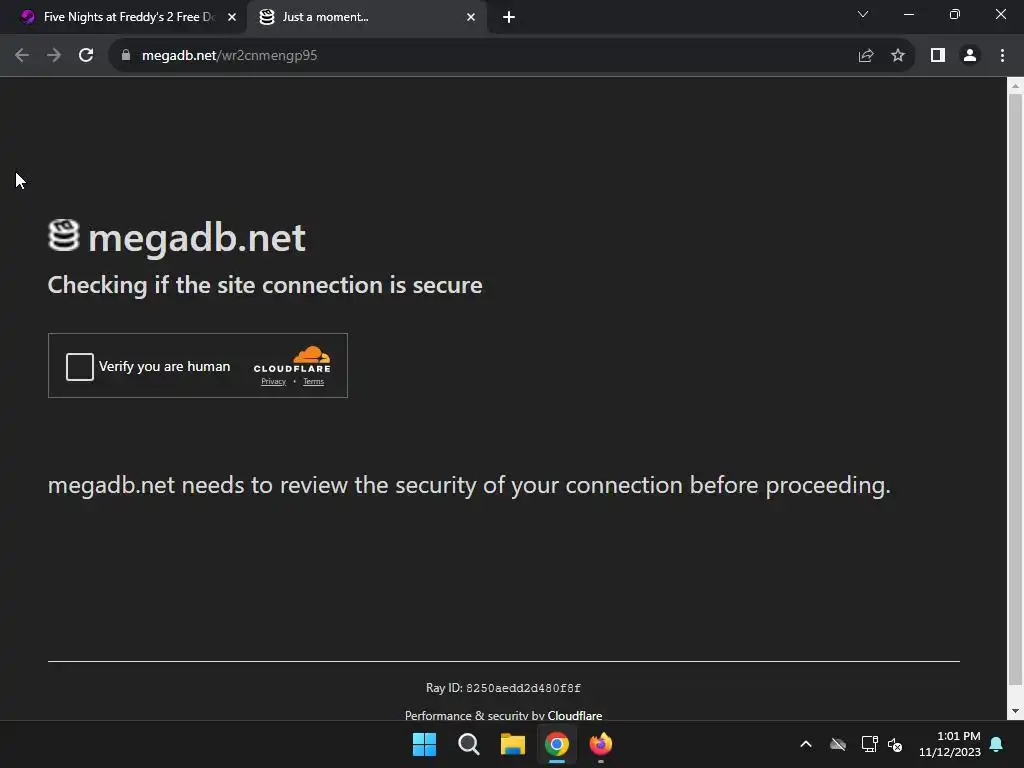Image resolution: width=1024 pixels, height=768 pixels.
Task: Click the megadb.net database logo icon
Action: click(x=63, y=235)
